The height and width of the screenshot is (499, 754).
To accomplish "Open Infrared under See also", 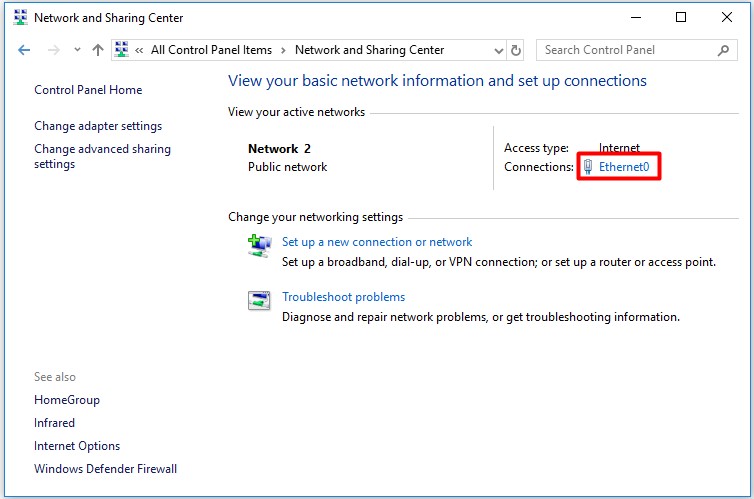I will click(x=54, y=423).
